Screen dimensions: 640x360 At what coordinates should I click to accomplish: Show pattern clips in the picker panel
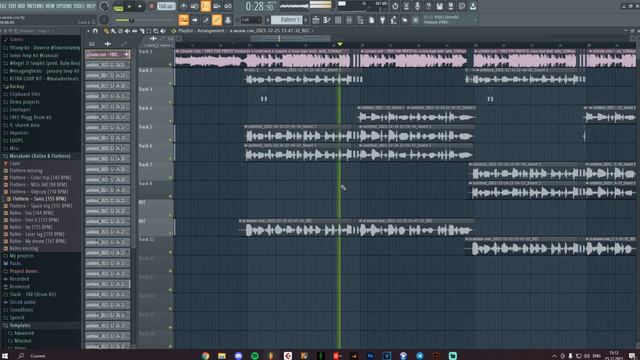92,44
